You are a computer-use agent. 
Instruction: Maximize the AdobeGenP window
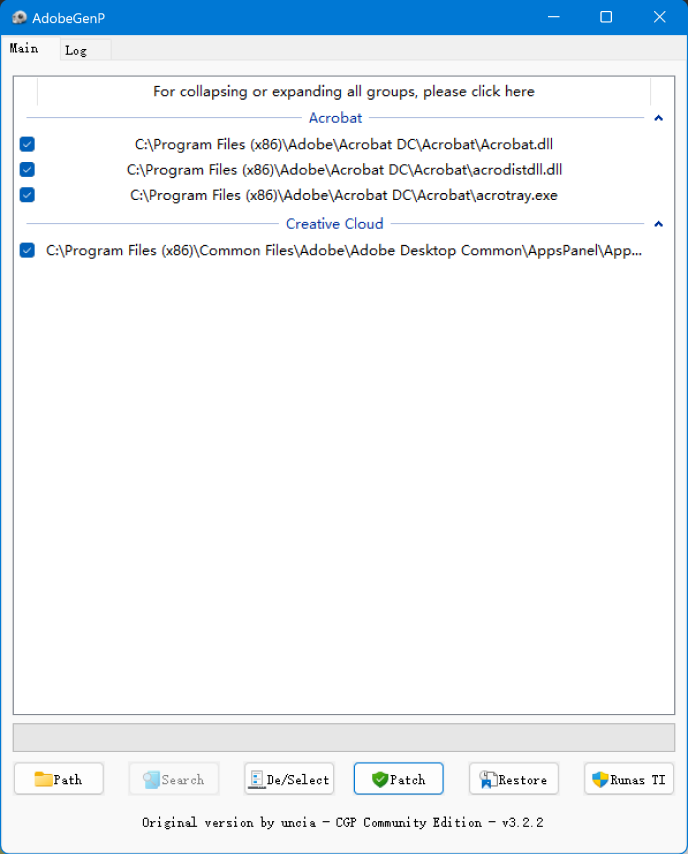606,18
